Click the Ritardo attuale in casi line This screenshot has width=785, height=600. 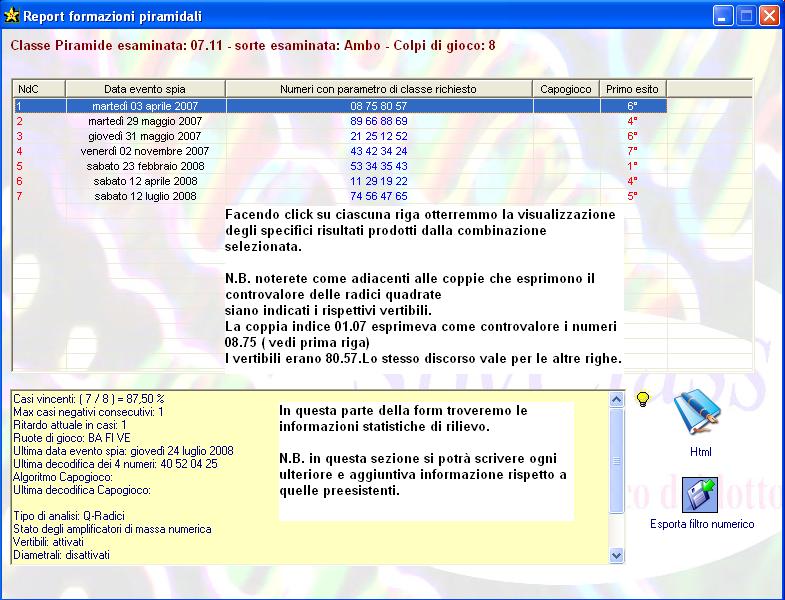pos(70,425)
